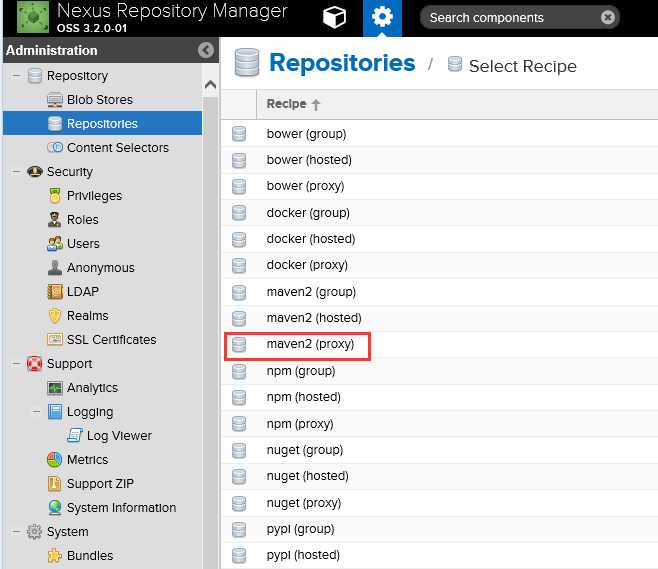The width and height of the screenshot is (658, 569).
Task: Open the Metrics label under Support
Action: [x=88, y=459]
